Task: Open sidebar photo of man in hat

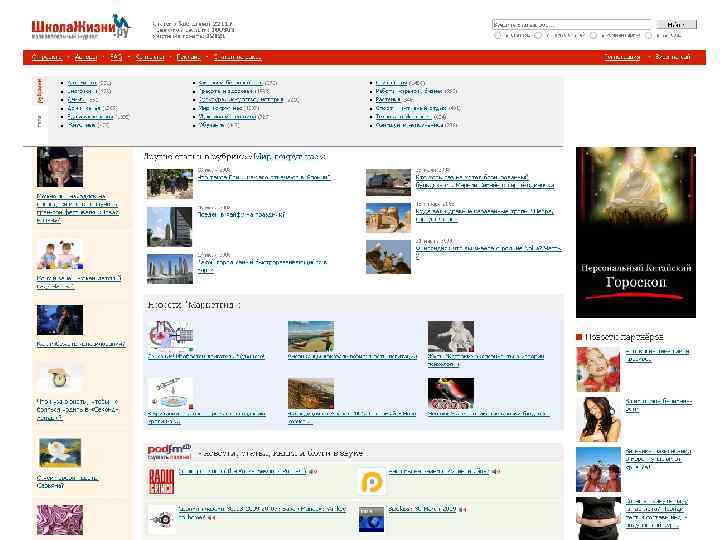Action: tap(60, 166)
